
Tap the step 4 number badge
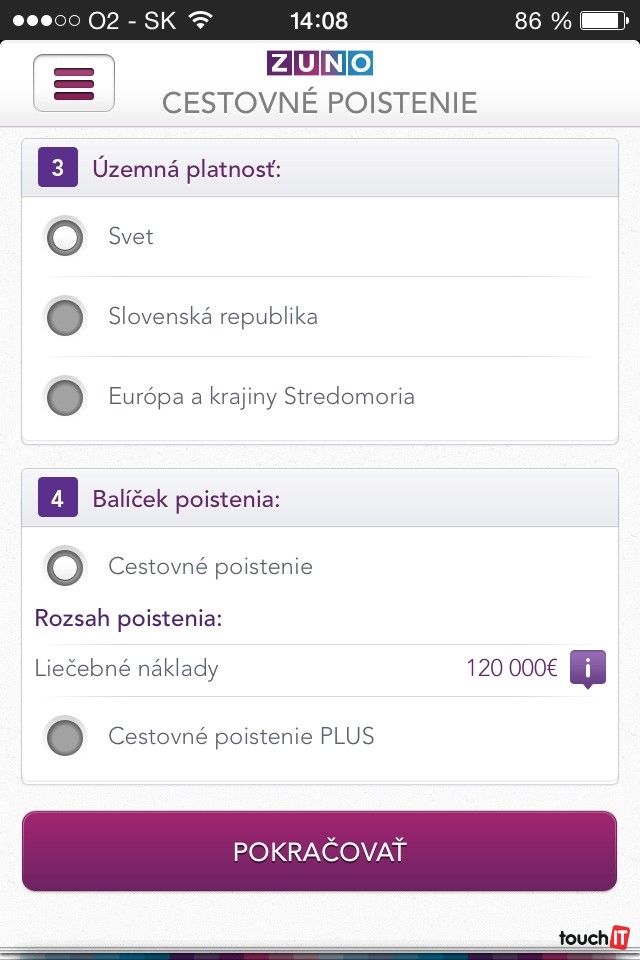coord(57,498)
